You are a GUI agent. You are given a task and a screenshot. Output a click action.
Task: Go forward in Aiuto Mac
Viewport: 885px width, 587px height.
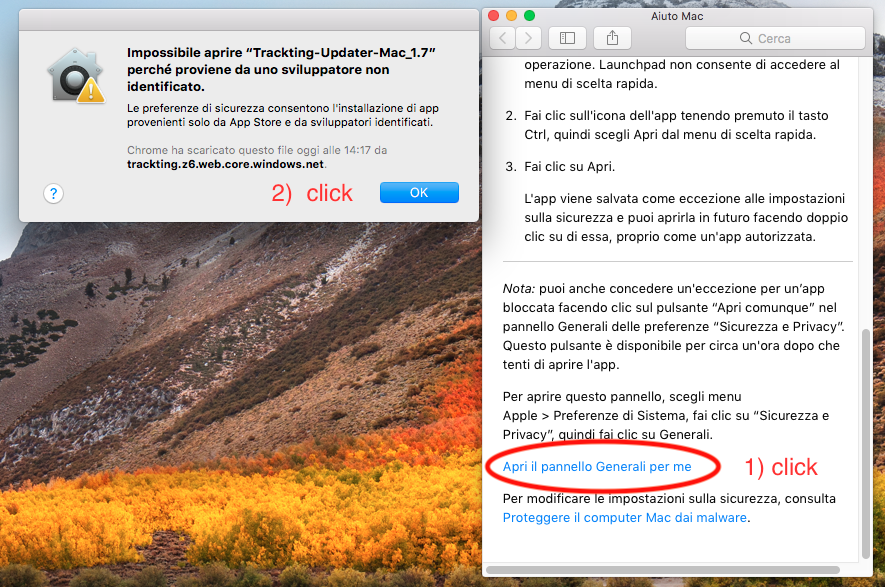(x=528, y=38)
